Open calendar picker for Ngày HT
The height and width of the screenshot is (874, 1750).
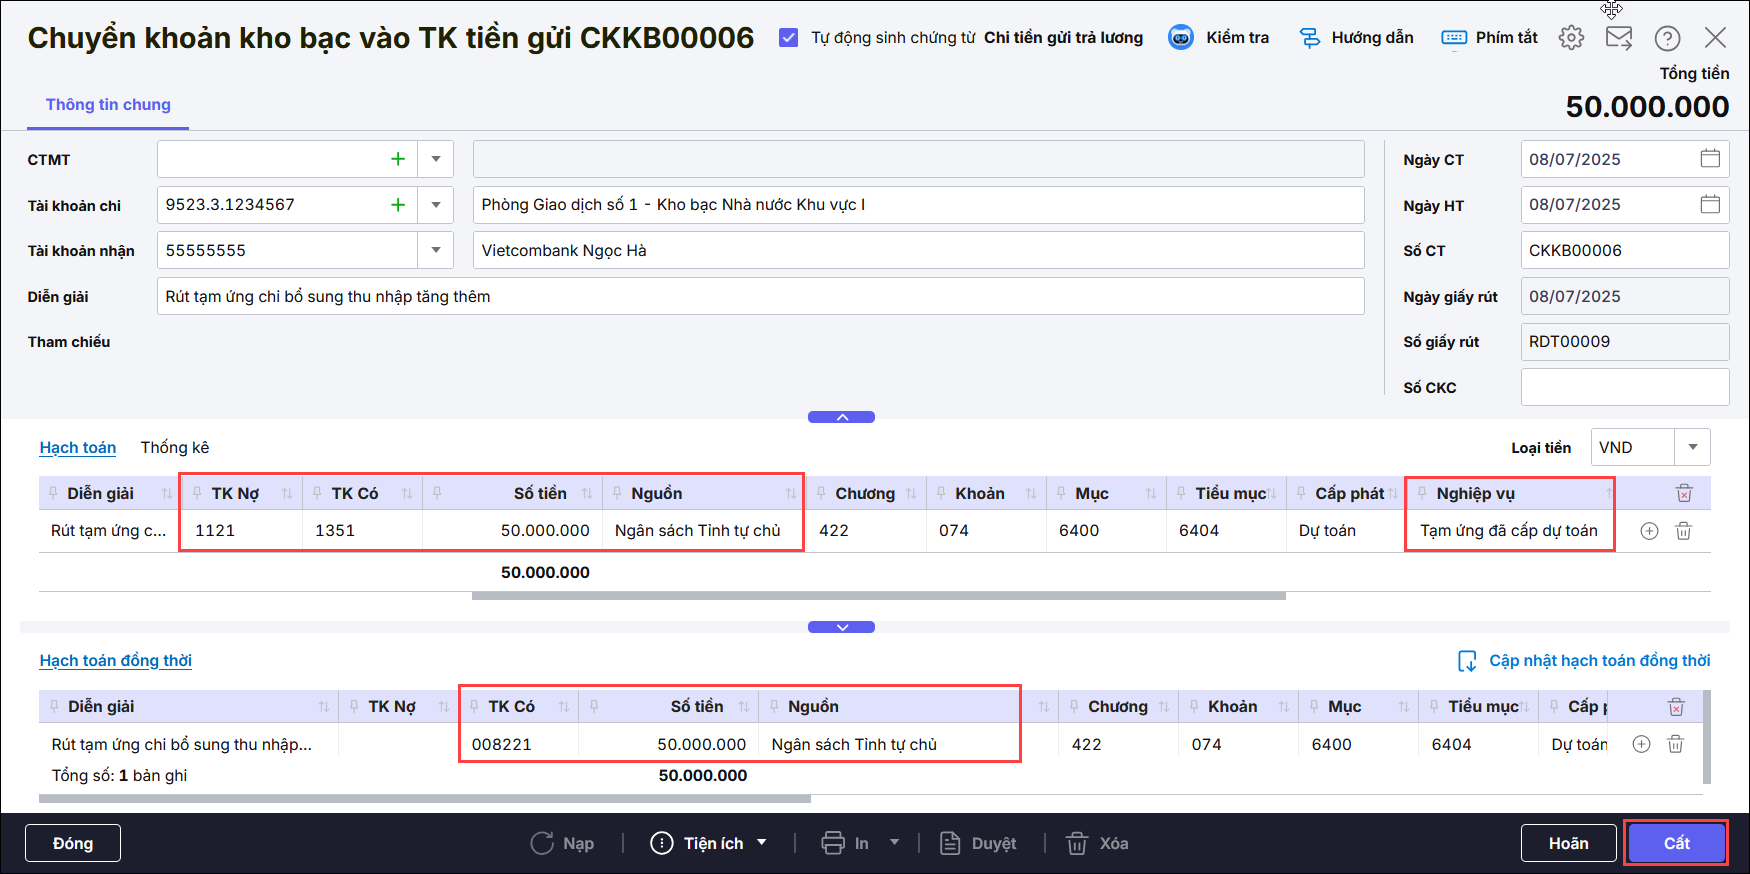pyautogui.click(x=1710, y=205)
